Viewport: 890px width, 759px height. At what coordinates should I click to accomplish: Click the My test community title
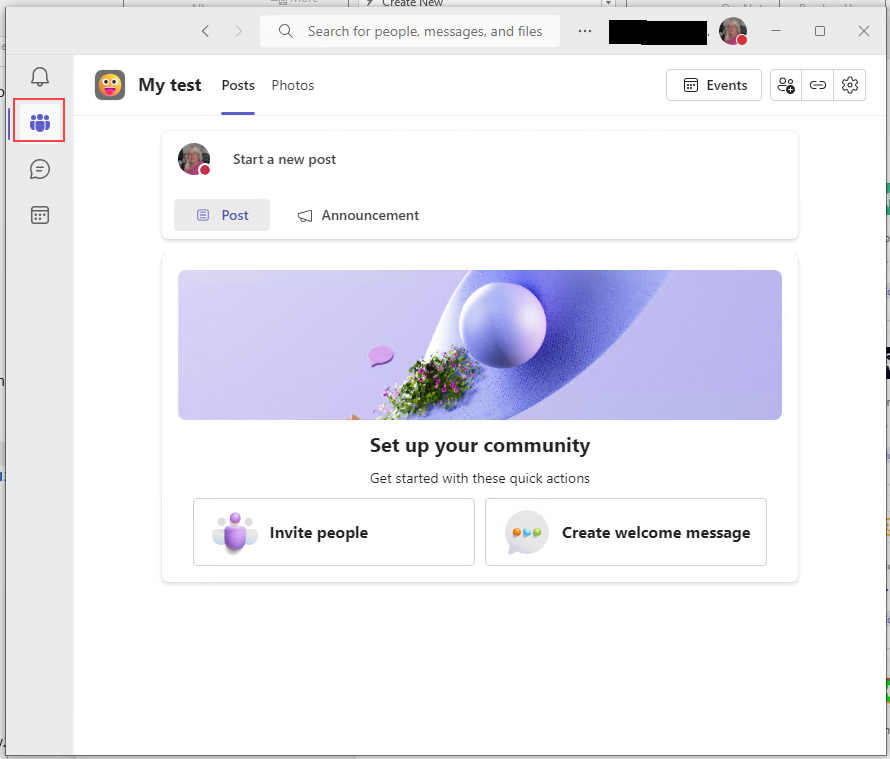pos(170,85)
